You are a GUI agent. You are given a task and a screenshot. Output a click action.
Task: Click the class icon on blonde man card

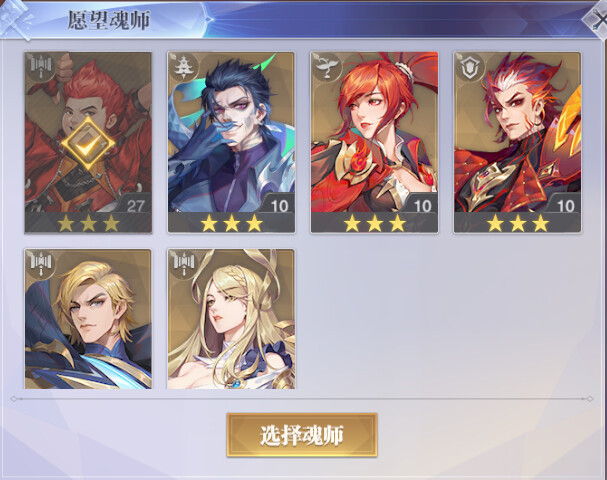click(x=41, y=263)
